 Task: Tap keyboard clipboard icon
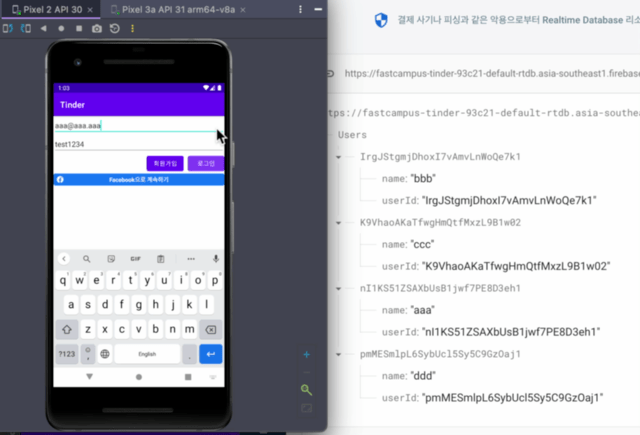[161, 259]
